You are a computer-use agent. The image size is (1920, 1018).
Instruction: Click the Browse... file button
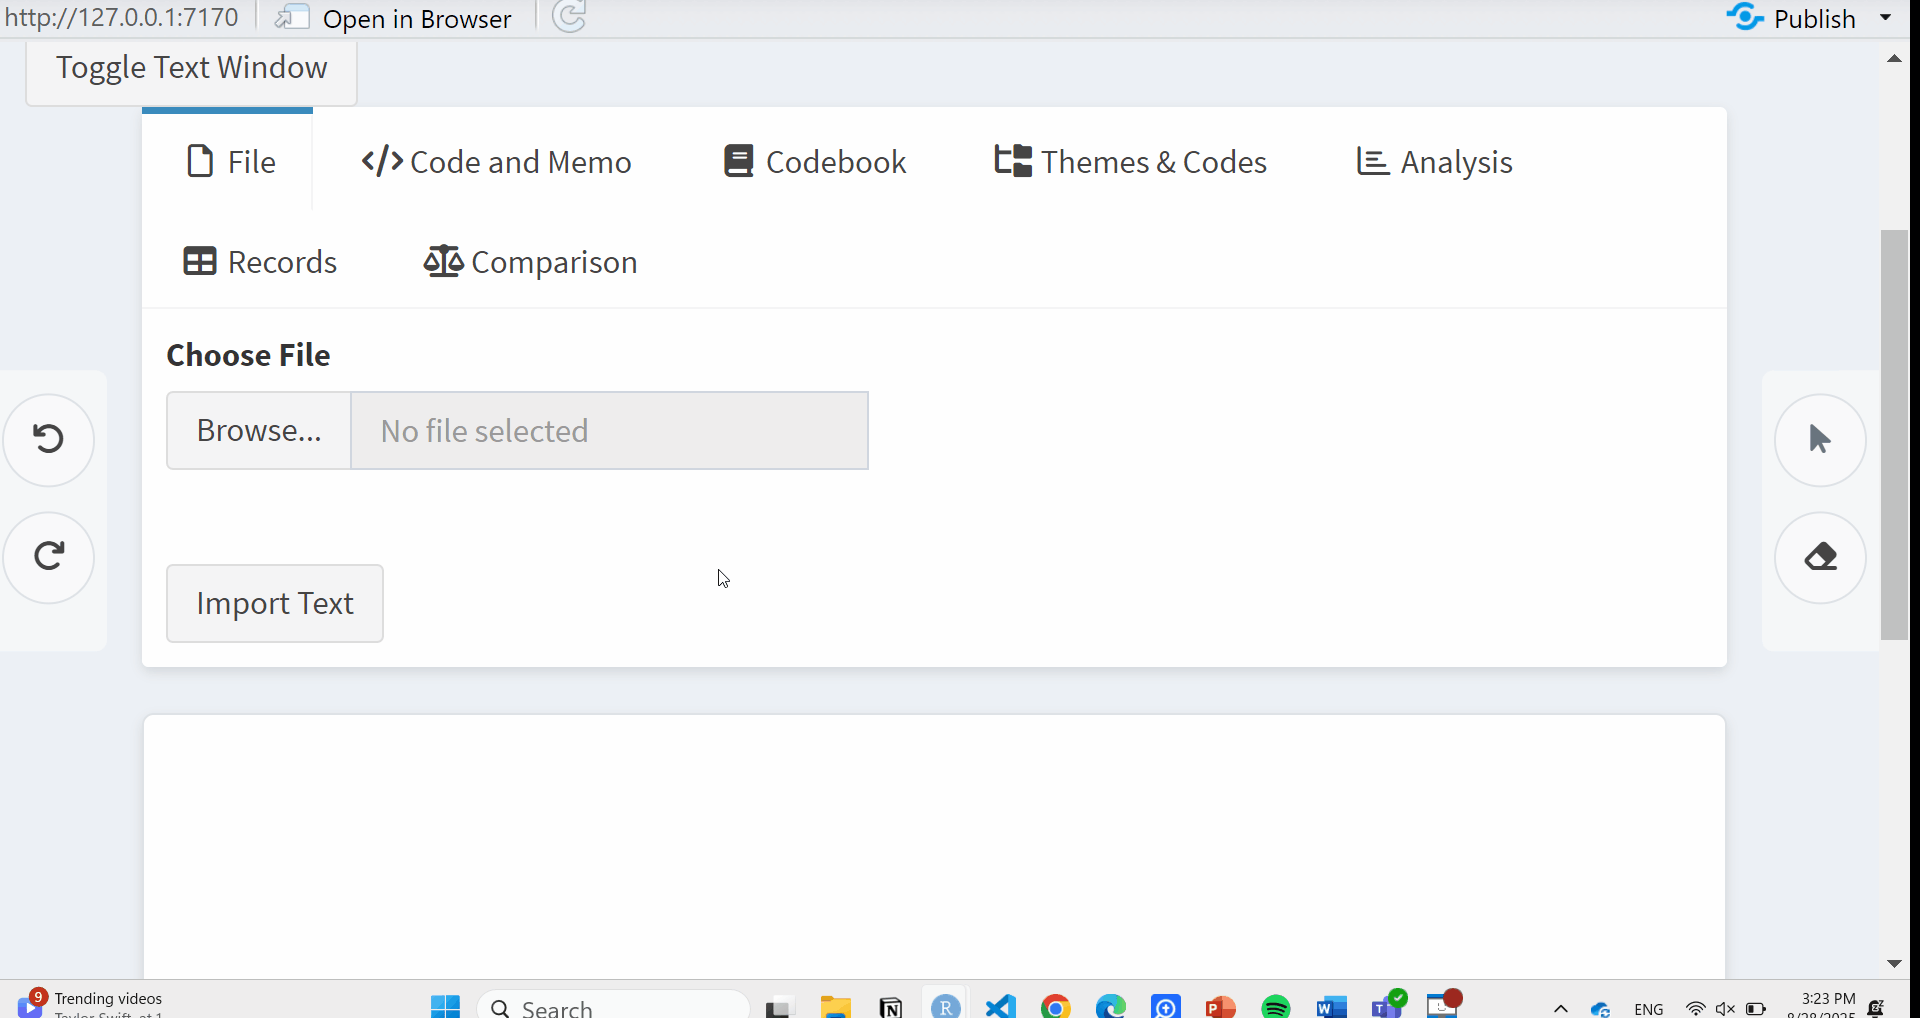tap(259, 430)
